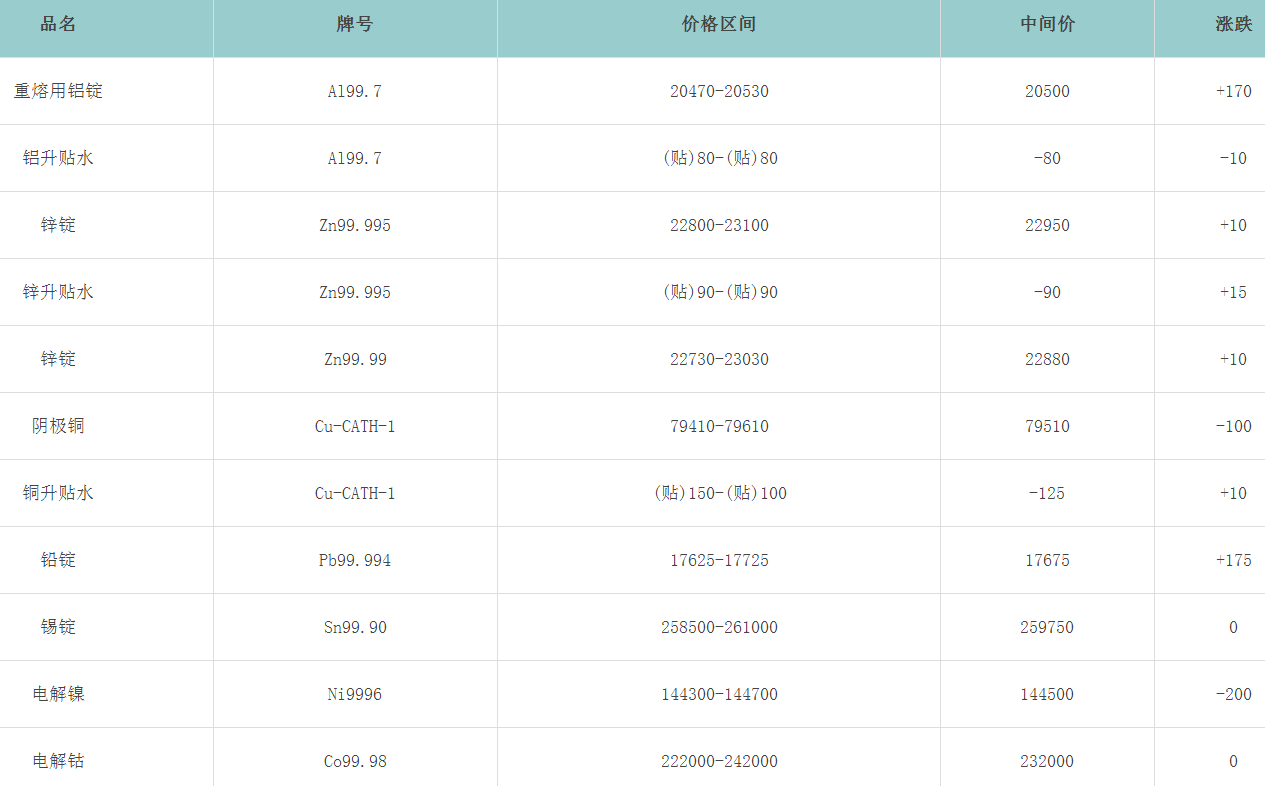The height and width of the screenshot is (786, 1265).
Task: Click the 锡锭 product name
Action: (x=58, y=627)
